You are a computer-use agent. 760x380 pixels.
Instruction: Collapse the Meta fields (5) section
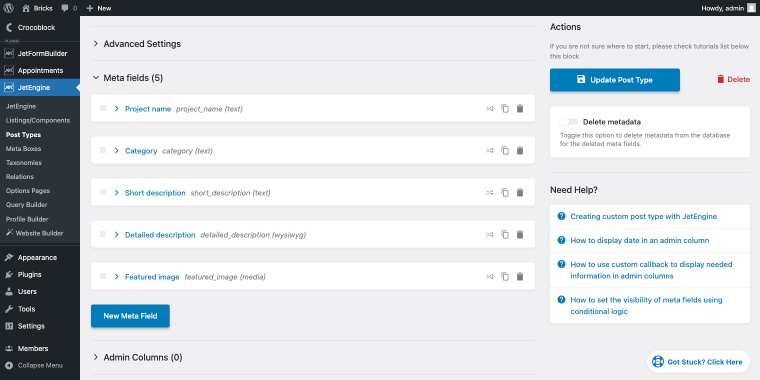[128, 78]
